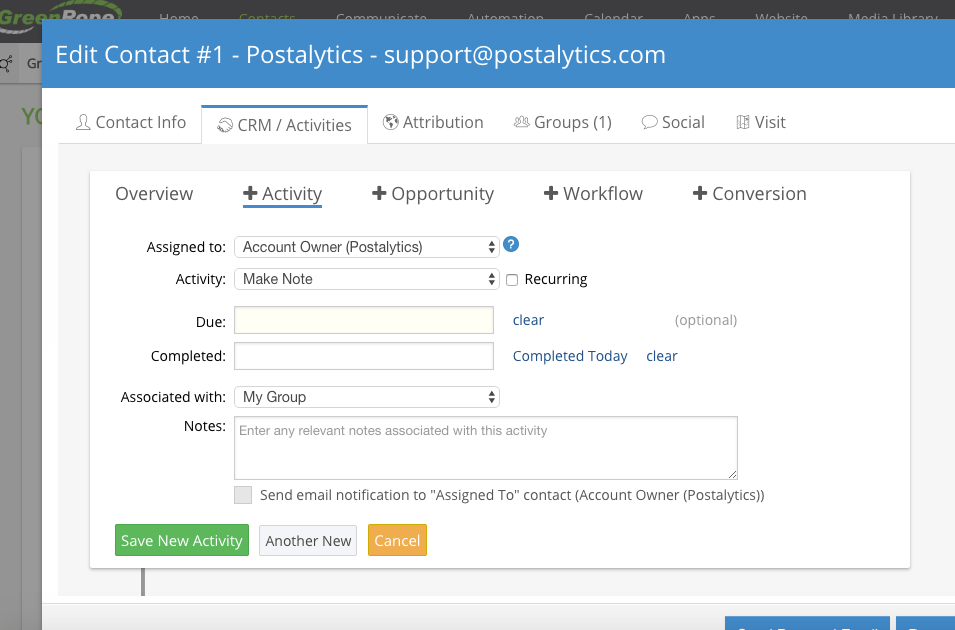This screenshot has height=630, width=955.
Task: Click the Completed Today link
Action: (570, 356)
